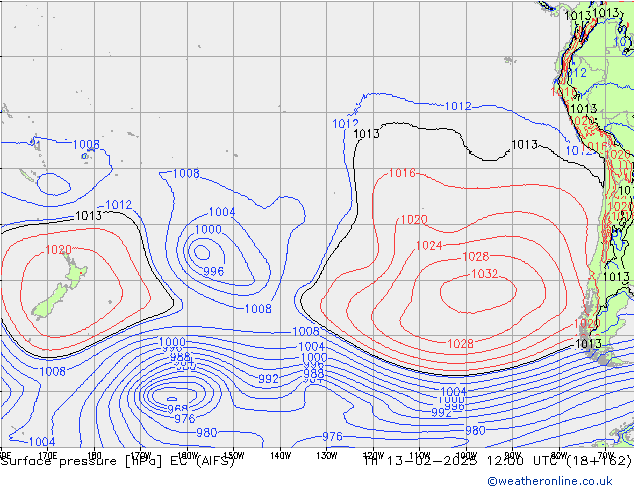Click the 170E longitude axis label

pos(47,456)
